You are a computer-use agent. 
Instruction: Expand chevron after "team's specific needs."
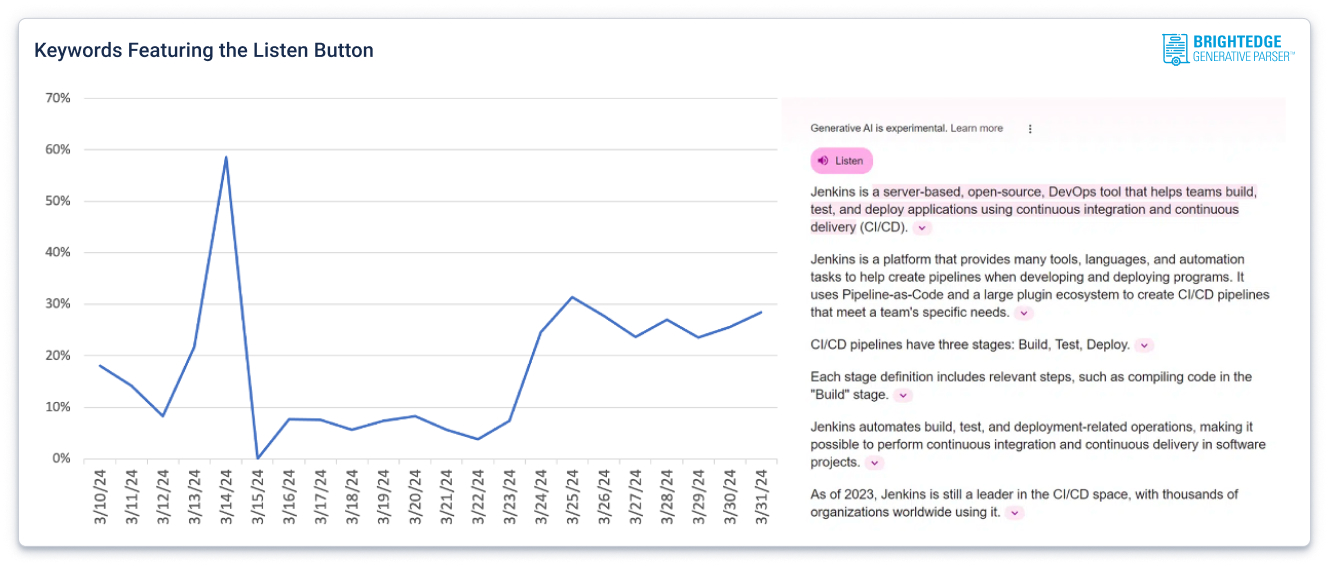pos(1023,313)
